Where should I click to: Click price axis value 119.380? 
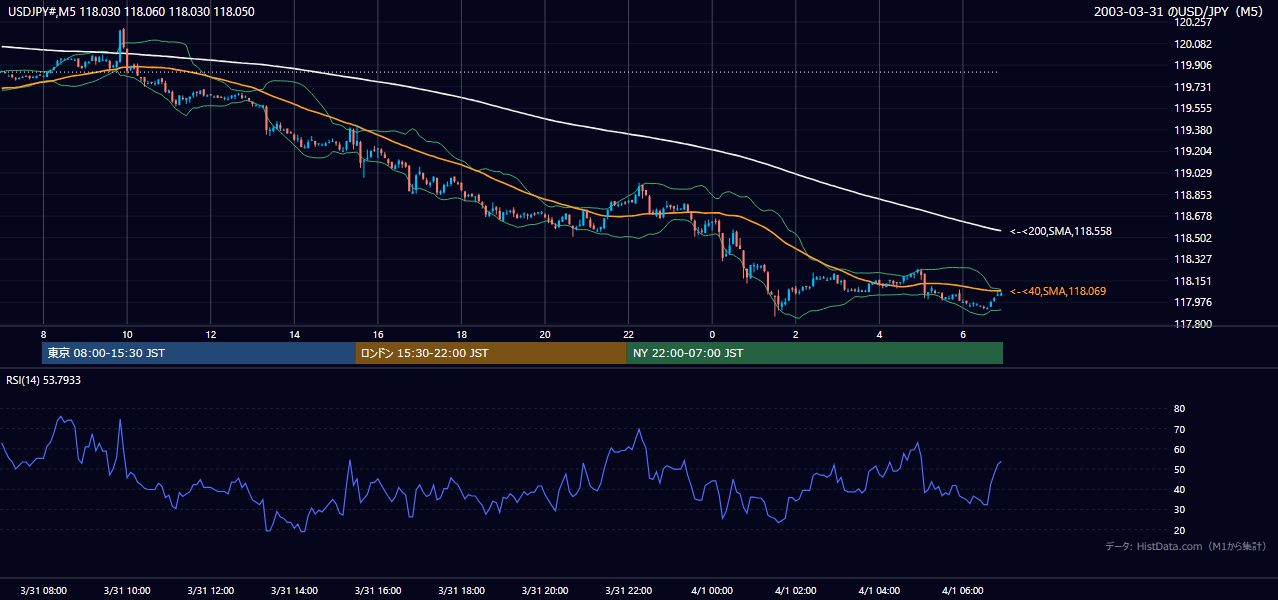pyautogui.click(x=1192, y=130)
